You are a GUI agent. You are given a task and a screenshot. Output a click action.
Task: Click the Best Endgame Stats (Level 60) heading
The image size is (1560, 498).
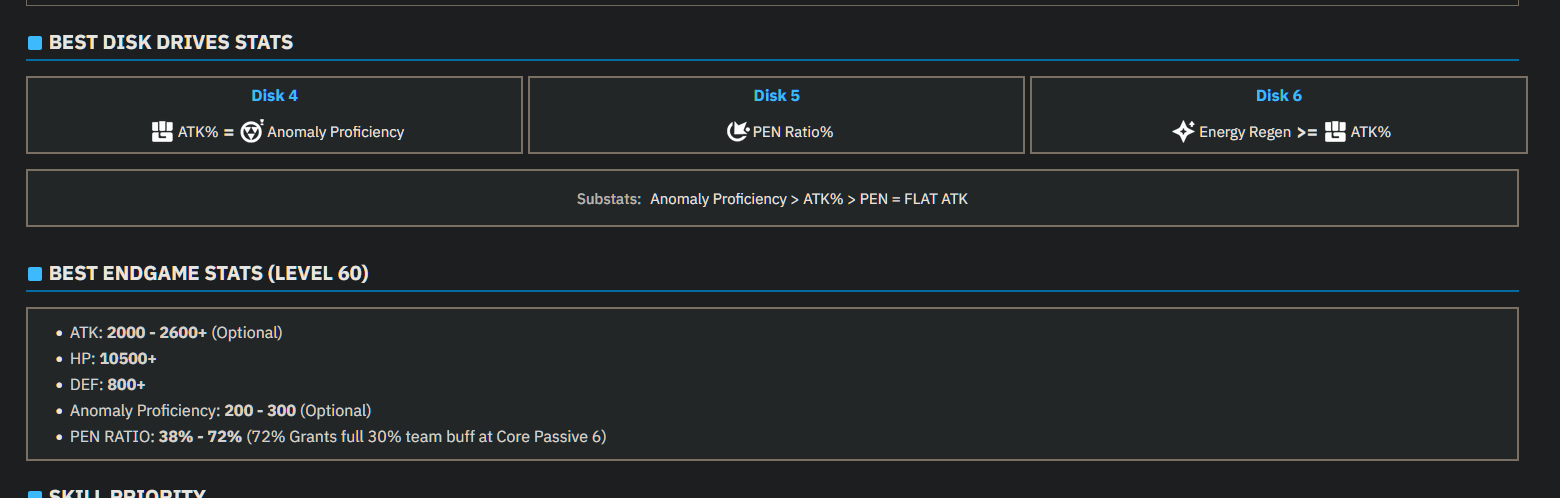pos(209,274)
